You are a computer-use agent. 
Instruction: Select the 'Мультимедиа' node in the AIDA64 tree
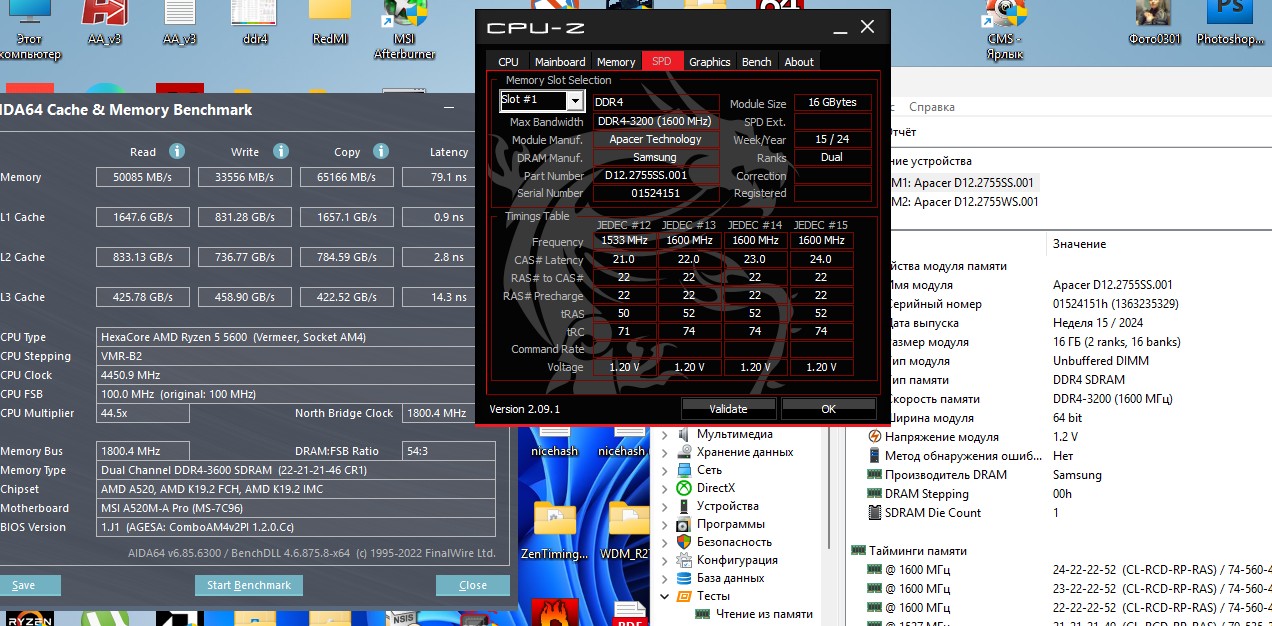734,434
